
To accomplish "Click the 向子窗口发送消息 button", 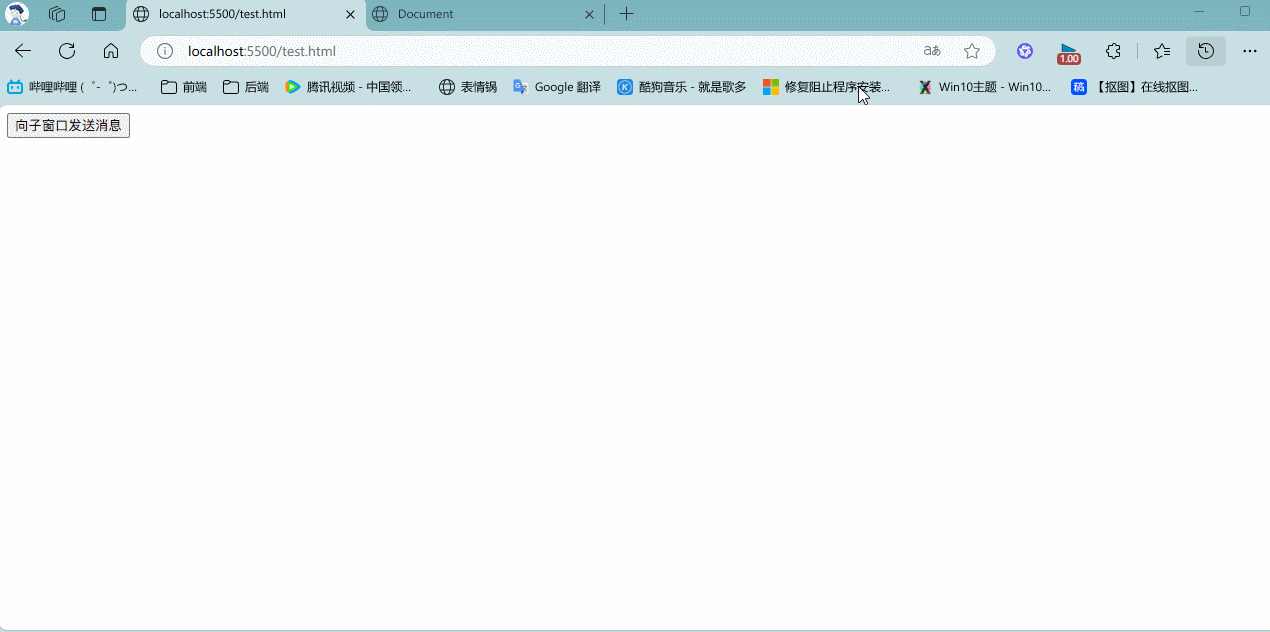I will coord(68,125).
